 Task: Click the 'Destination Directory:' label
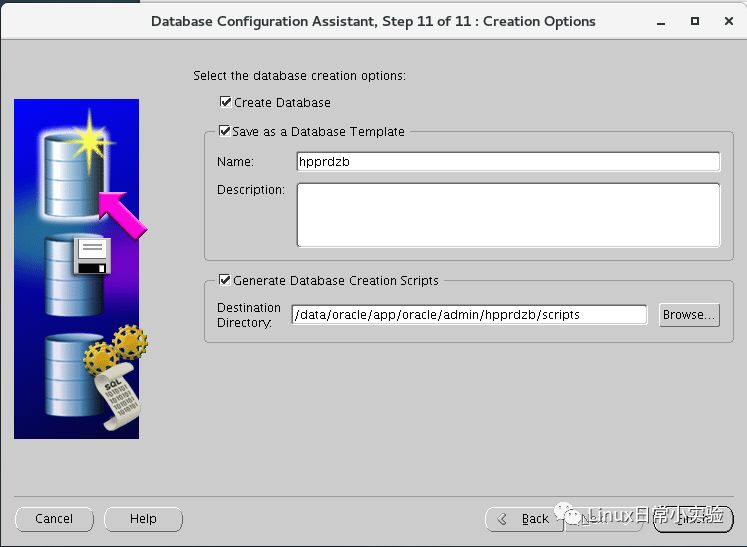[249, 315]
